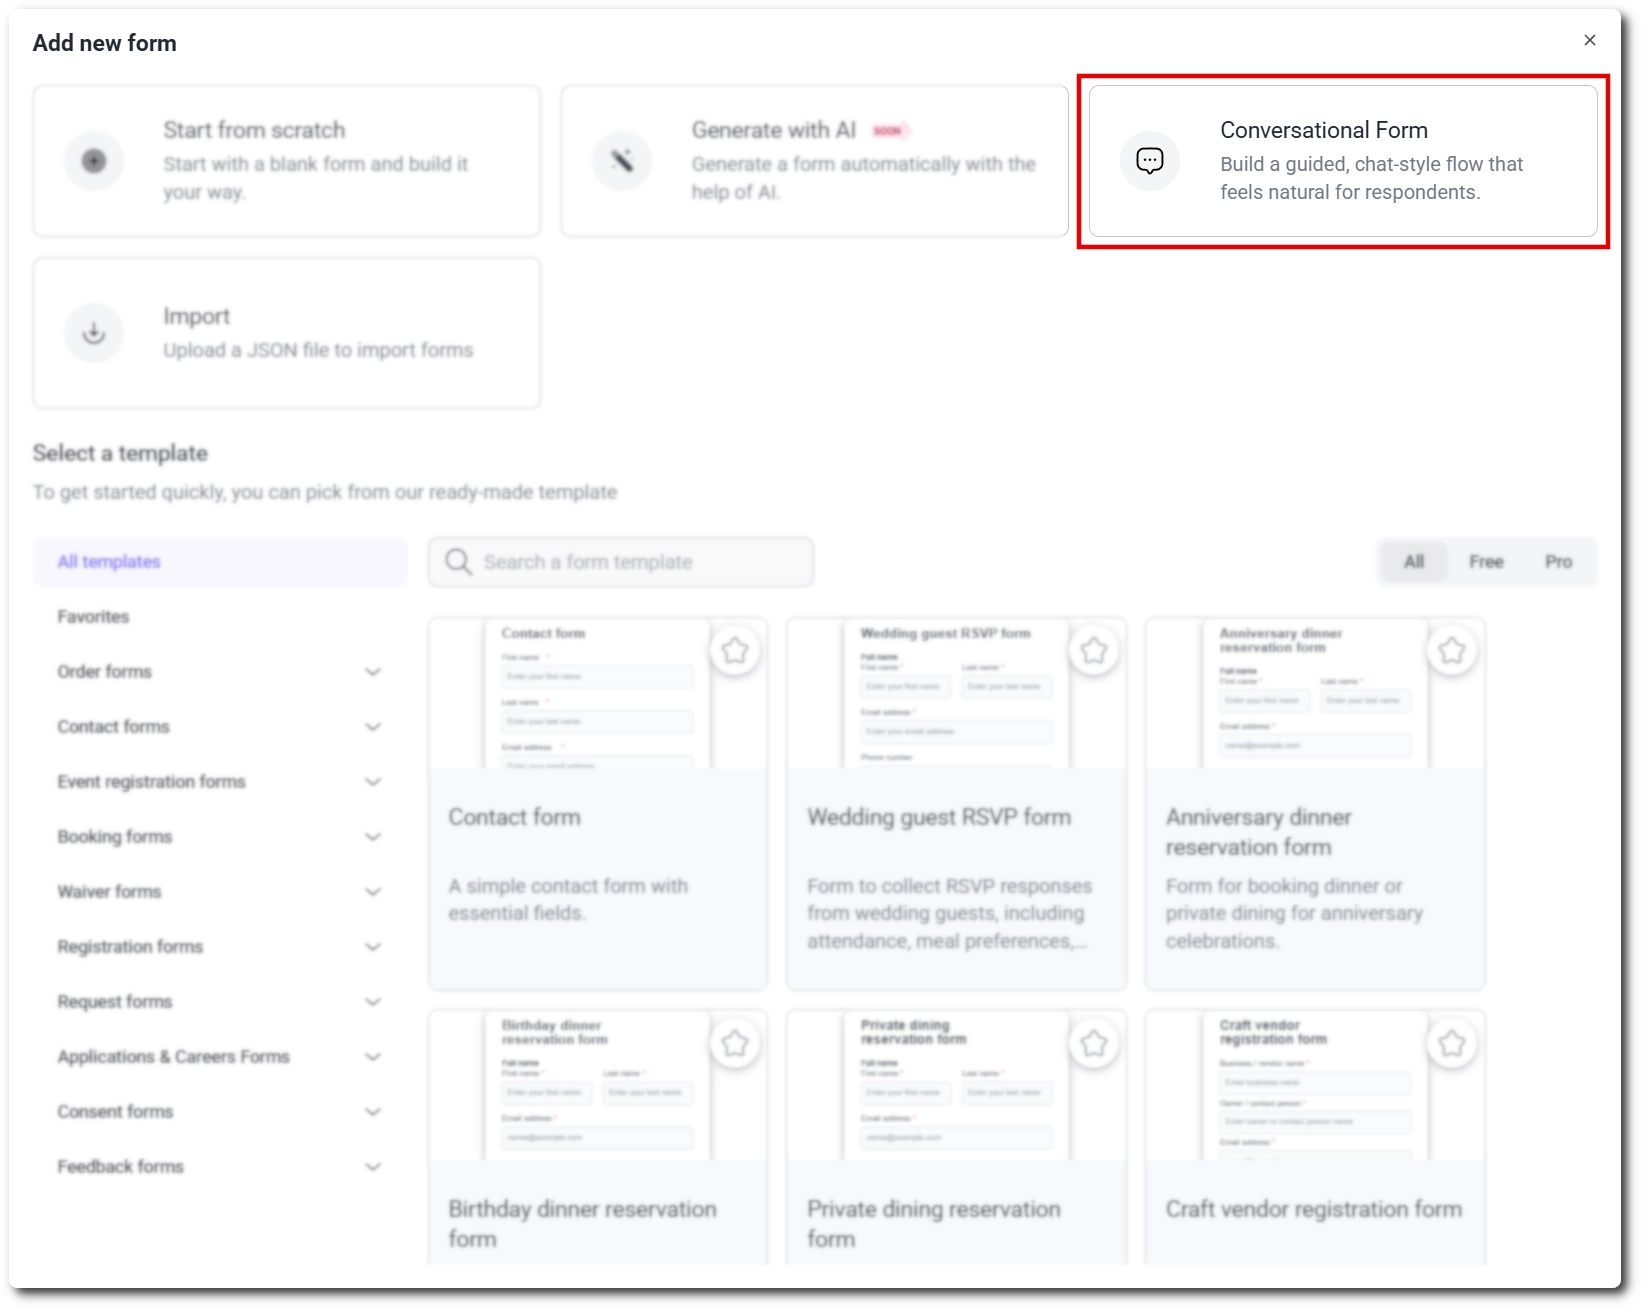Click the Generate with AI wand icon
This screenshot has height=1309, width=1642.
click(622, 160)
